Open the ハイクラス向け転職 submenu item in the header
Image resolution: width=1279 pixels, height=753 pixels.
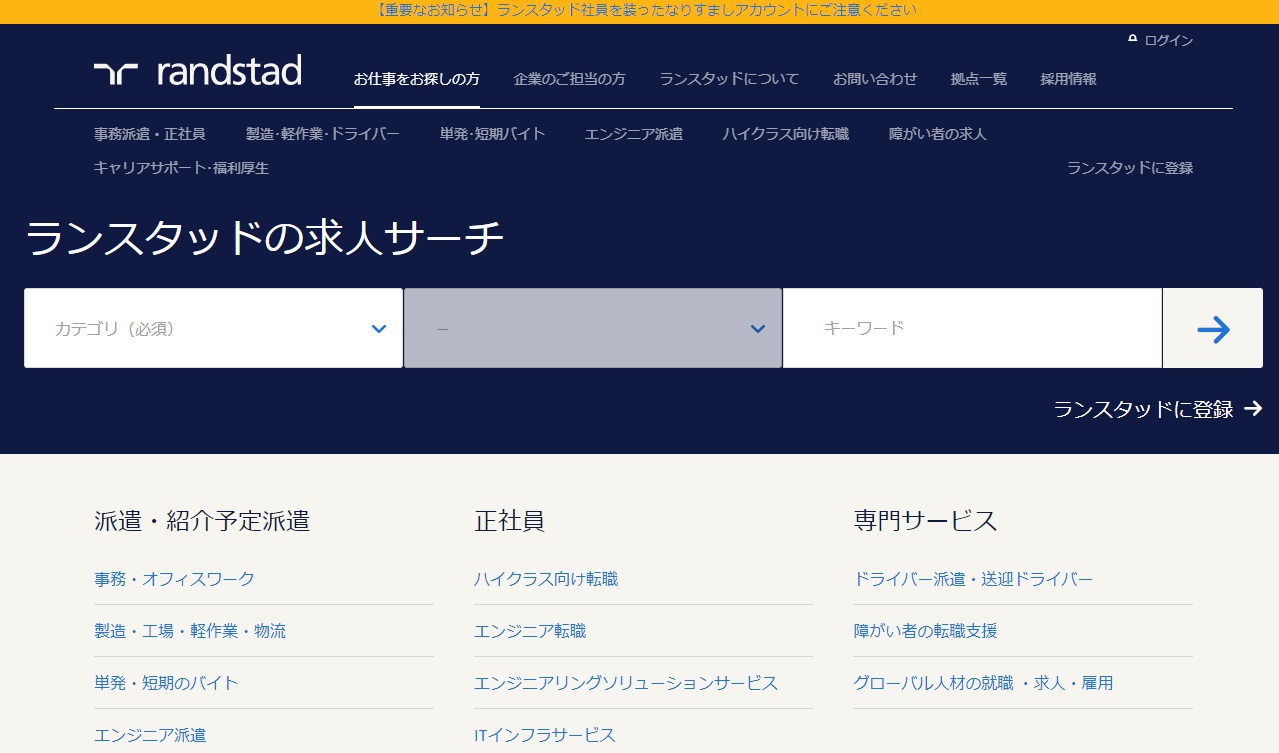786,134
